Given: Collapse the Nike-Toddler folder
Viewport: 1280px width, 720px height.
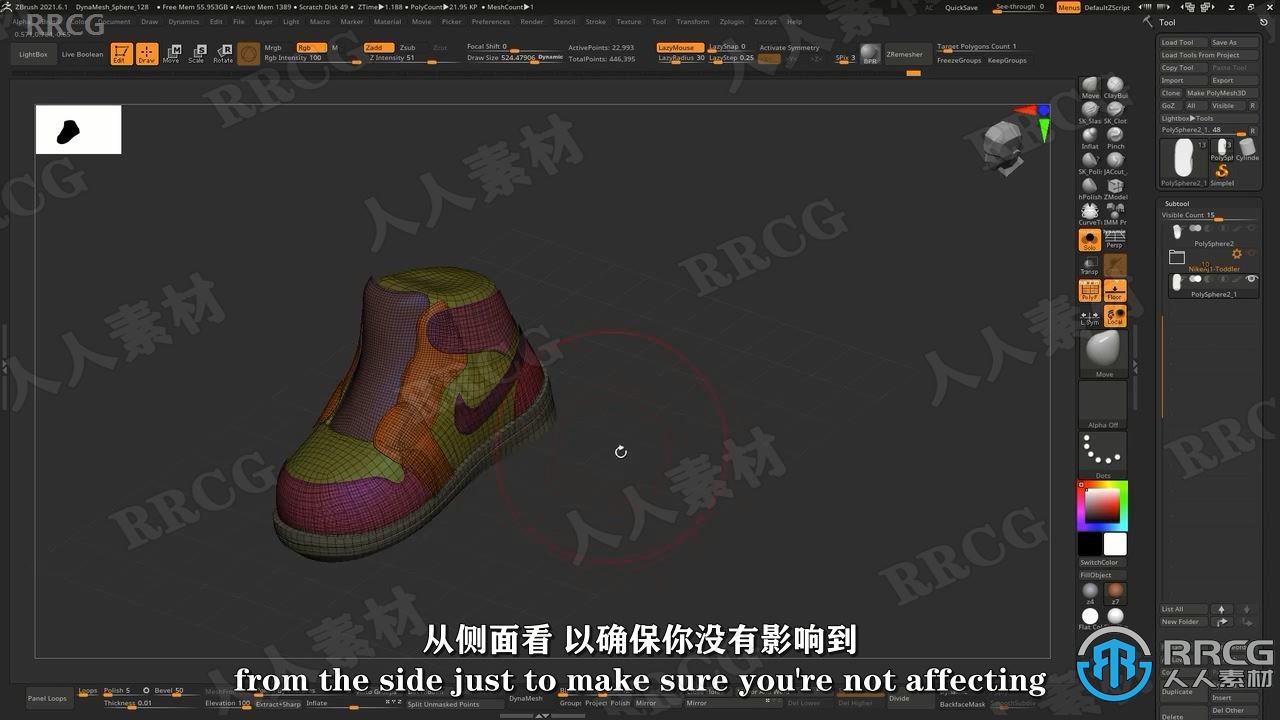Looking at the screenshot, I should [x=1177, y=257].
